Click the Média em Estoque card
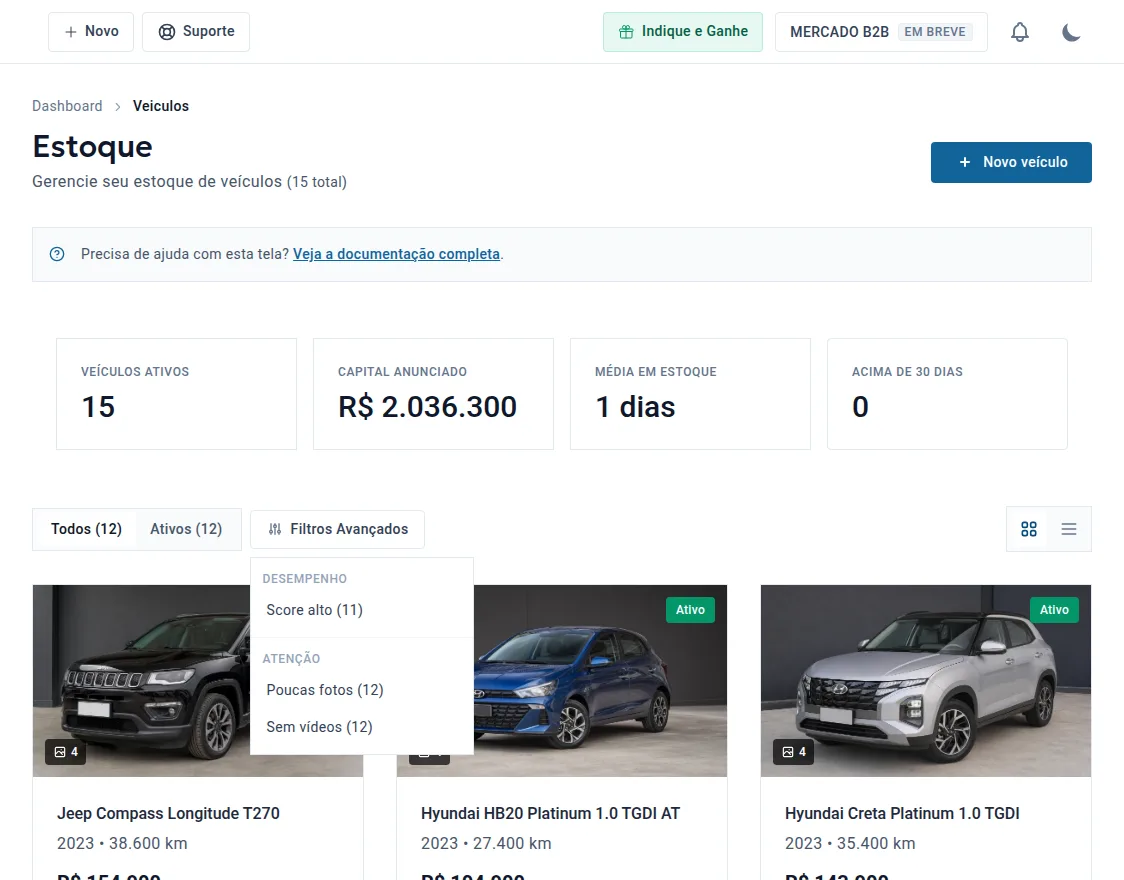 [x=690, y=394]
